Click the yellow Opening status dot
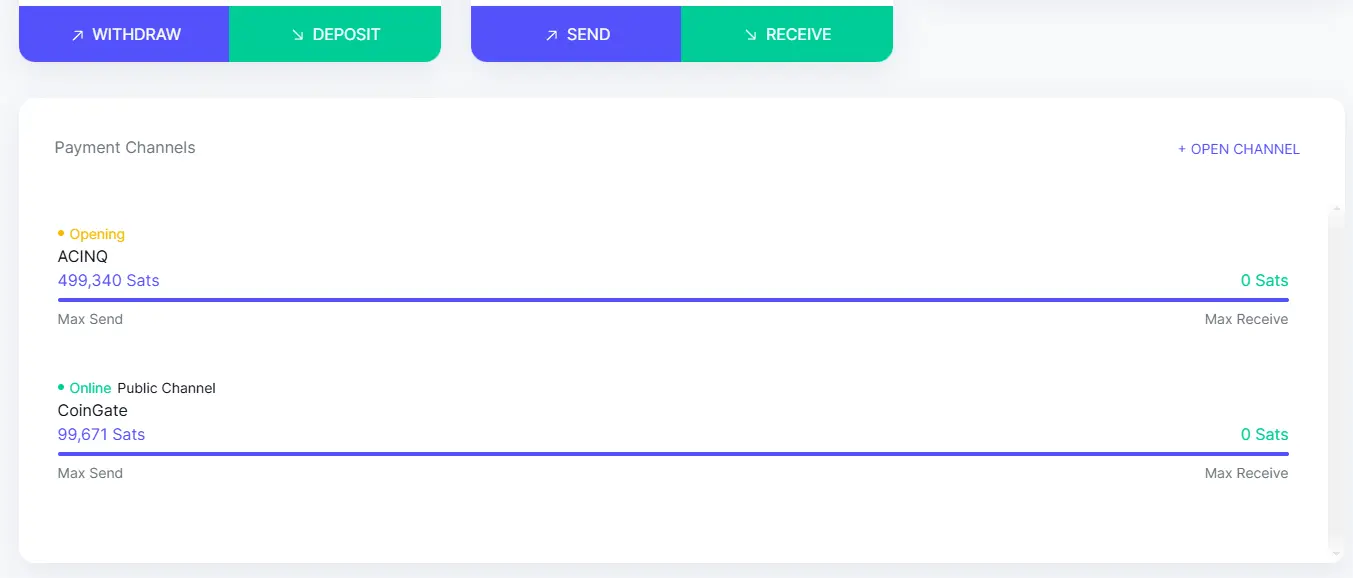The width and height of the screenshot is (1353, 578). coord(61,233)
